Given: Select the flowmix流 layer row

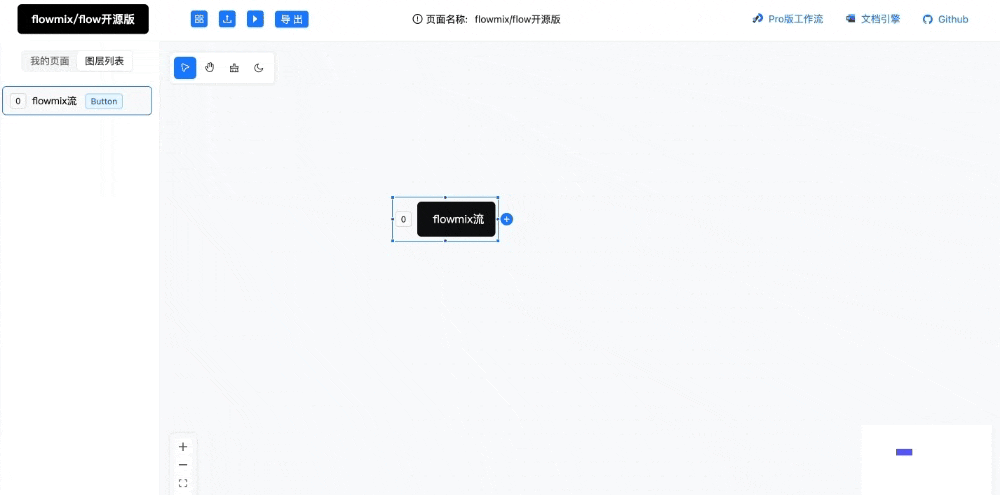Looking at the screenshot, I should click(77, 101).
